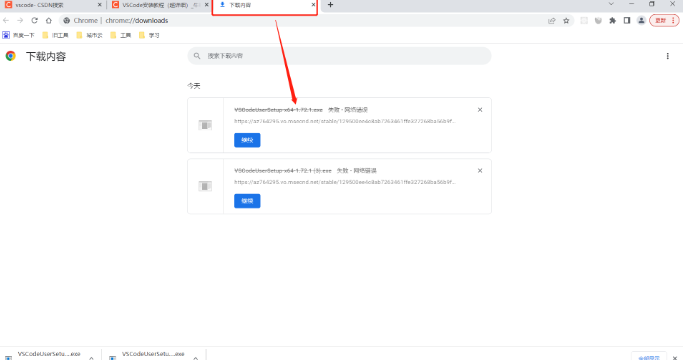
Task: Click the source URL of second download
Action: click(345, 182)
